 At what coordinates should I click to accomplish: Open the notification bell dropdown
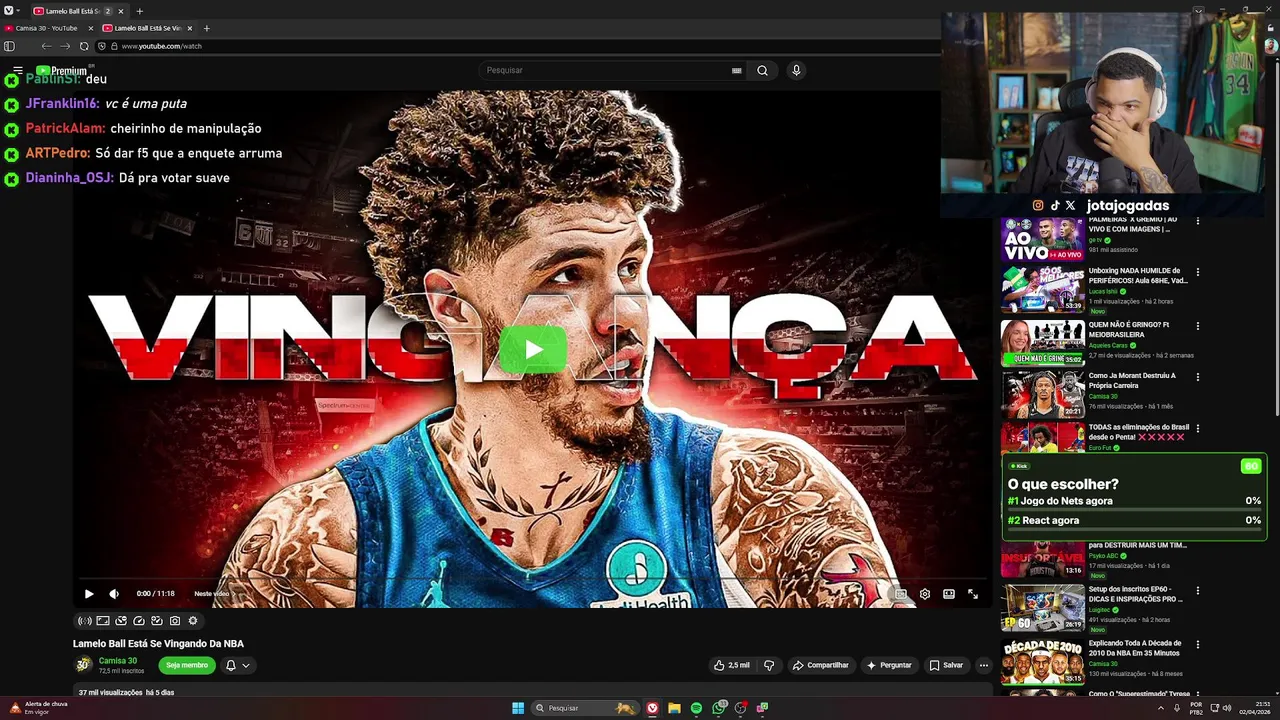click(237, 665)
